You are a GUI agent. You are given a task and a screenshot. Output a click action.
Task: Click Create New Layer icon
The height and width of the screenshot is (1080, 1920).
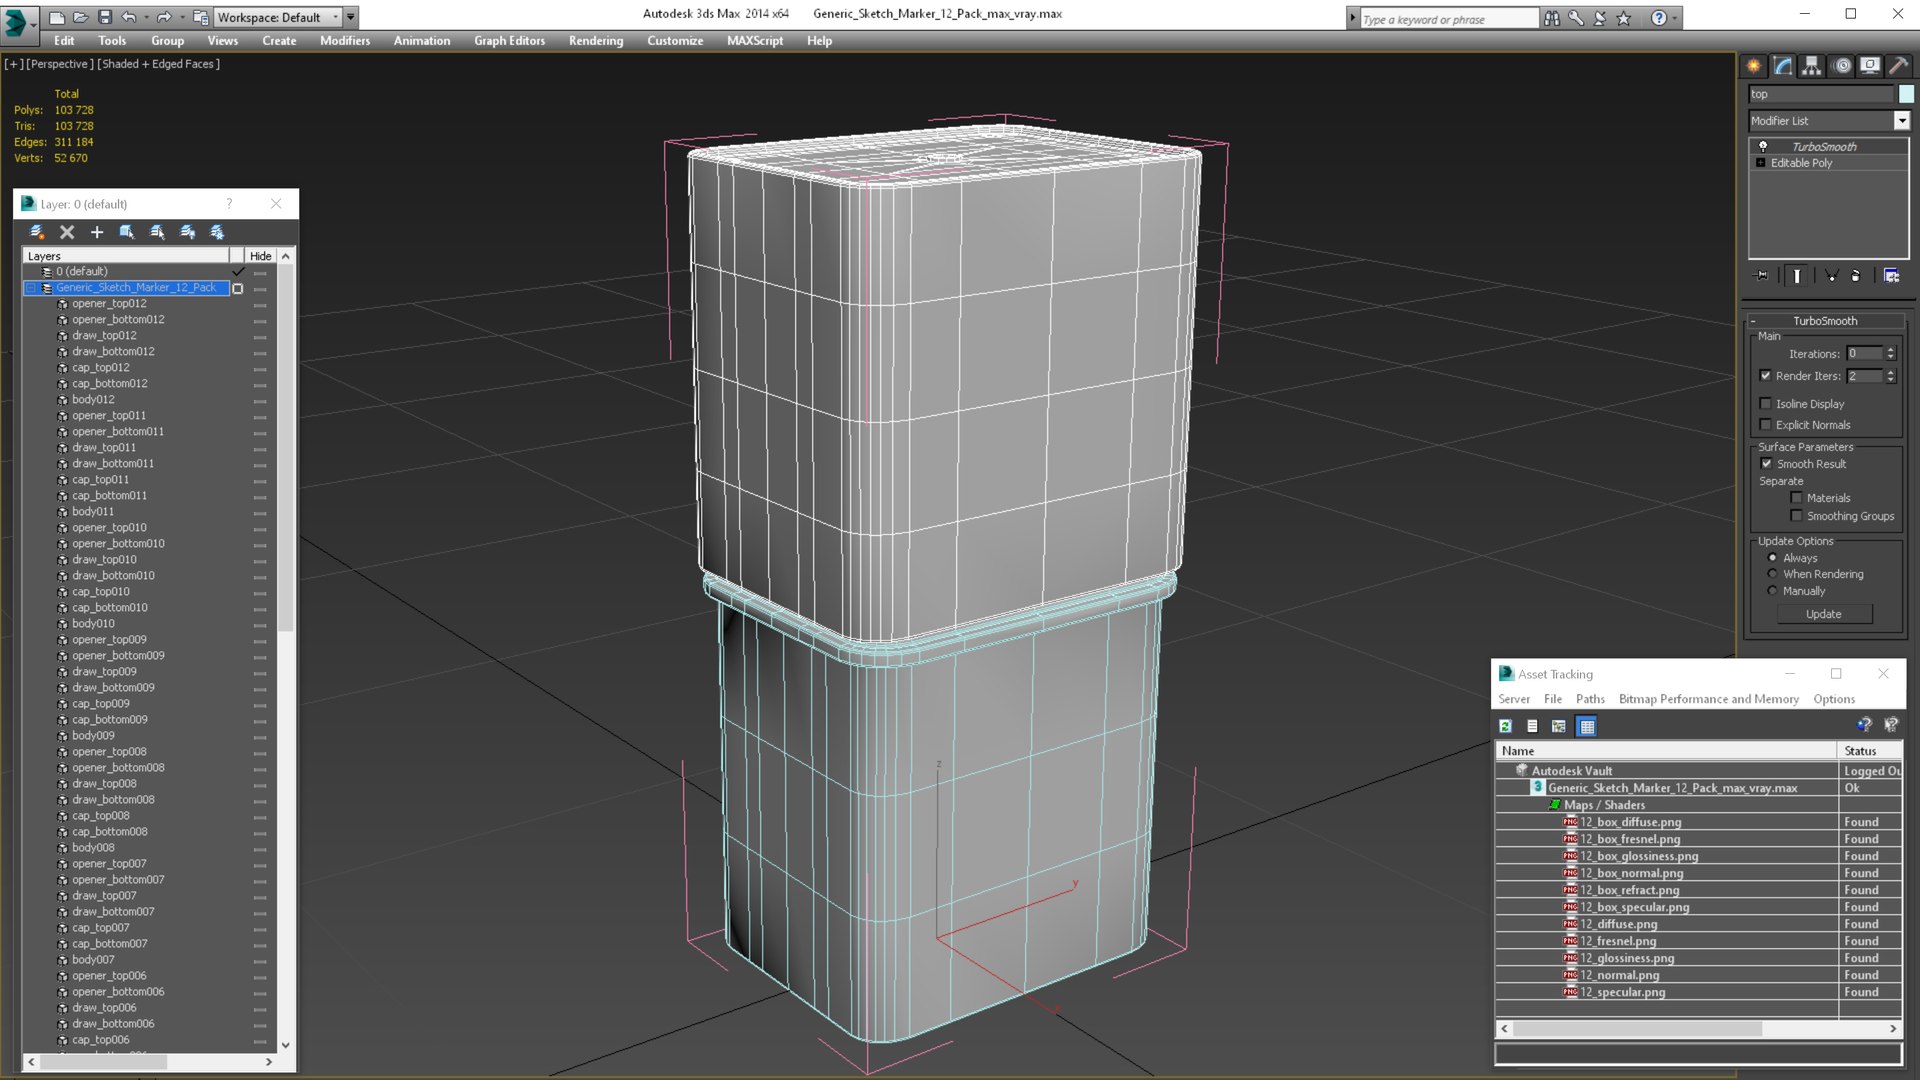click(x=37, y=232)
